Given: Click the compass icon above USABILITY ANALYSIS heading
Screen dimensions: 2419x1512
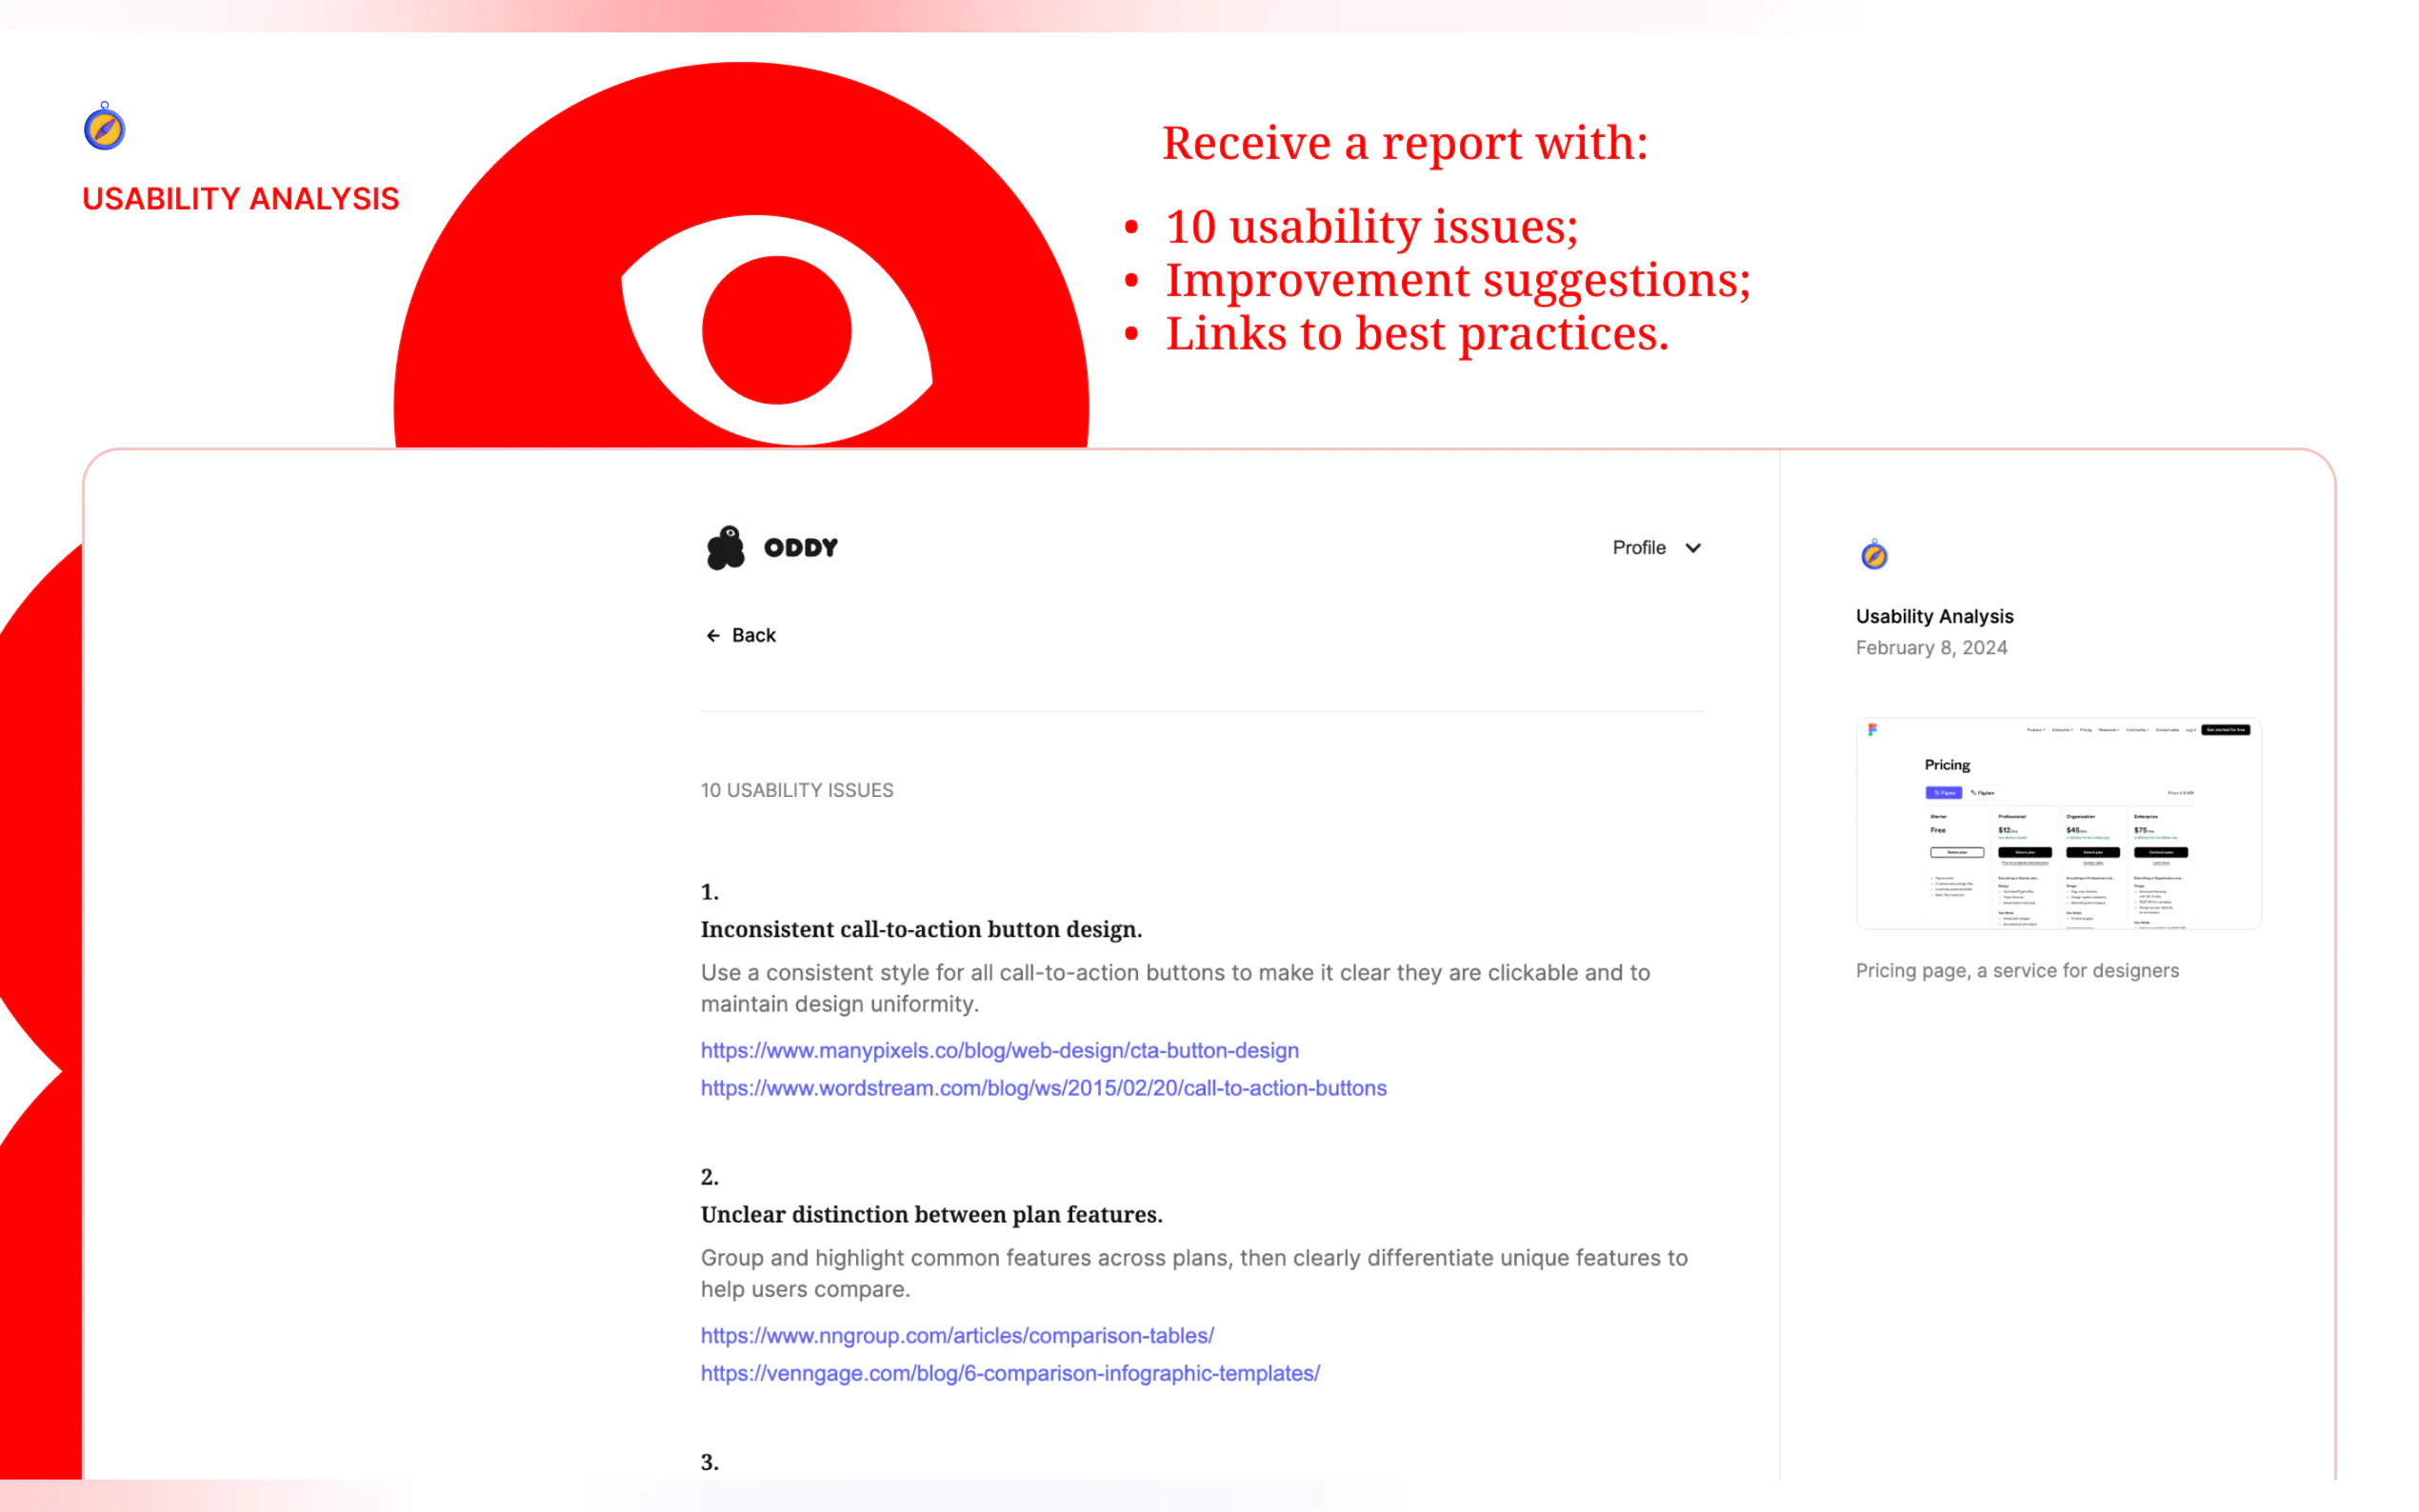Looking at the screenshot, I should (104, 127).
